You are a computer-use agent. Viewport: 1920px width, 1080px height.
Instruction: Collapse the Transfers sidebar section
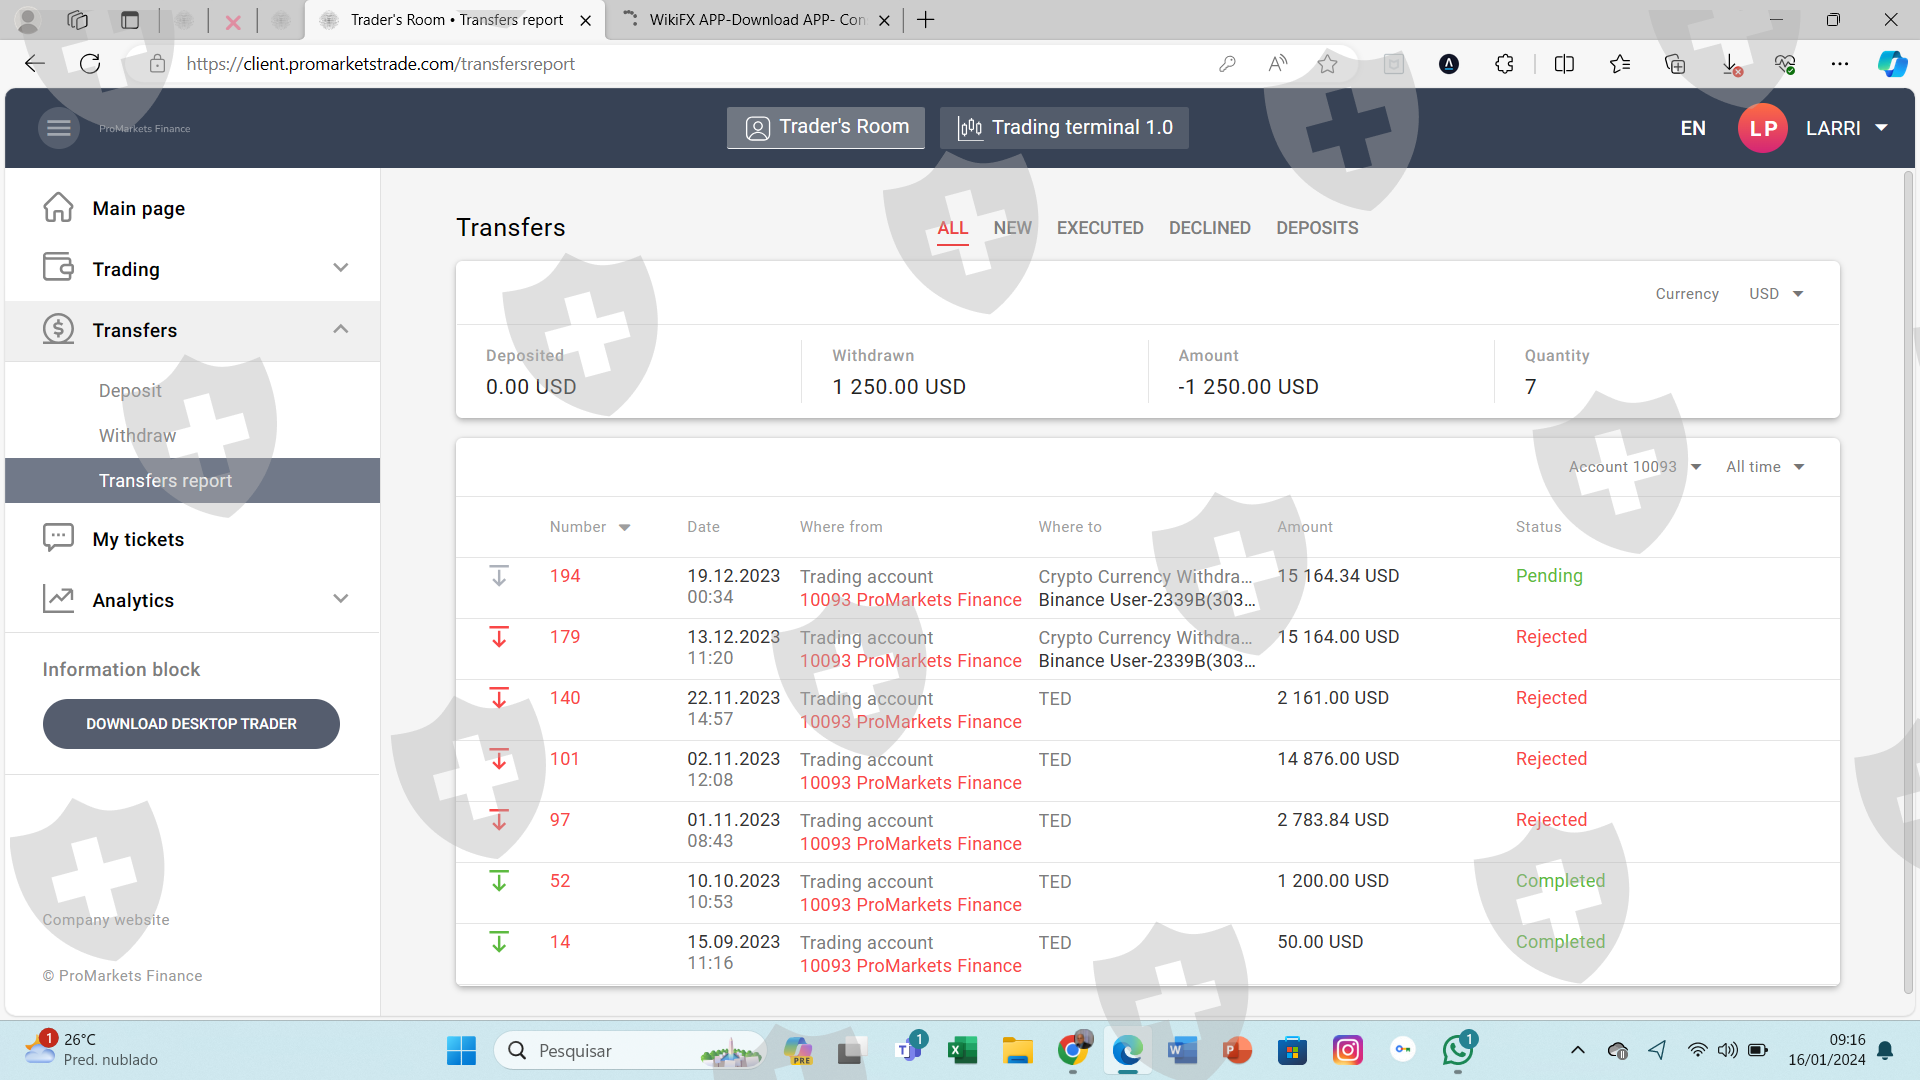point(341,329)
